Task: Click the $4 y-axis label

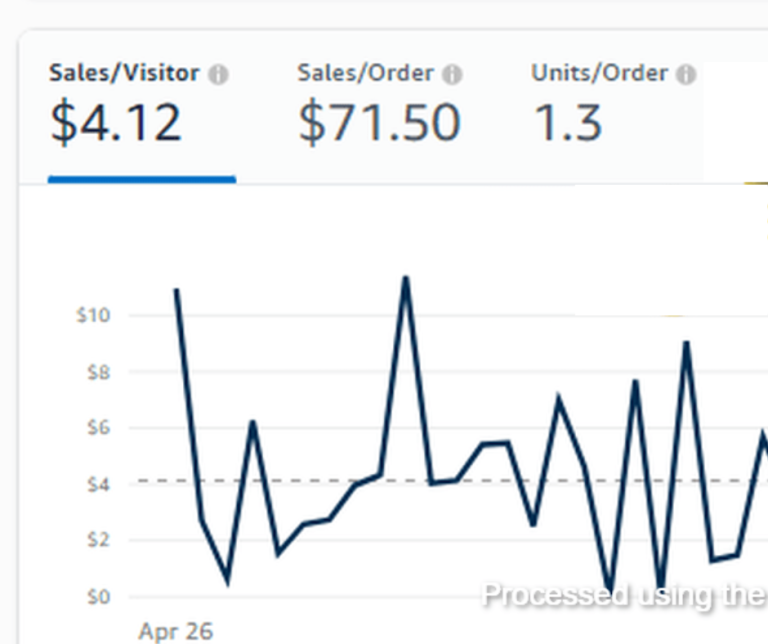Action: coord(96,484)
